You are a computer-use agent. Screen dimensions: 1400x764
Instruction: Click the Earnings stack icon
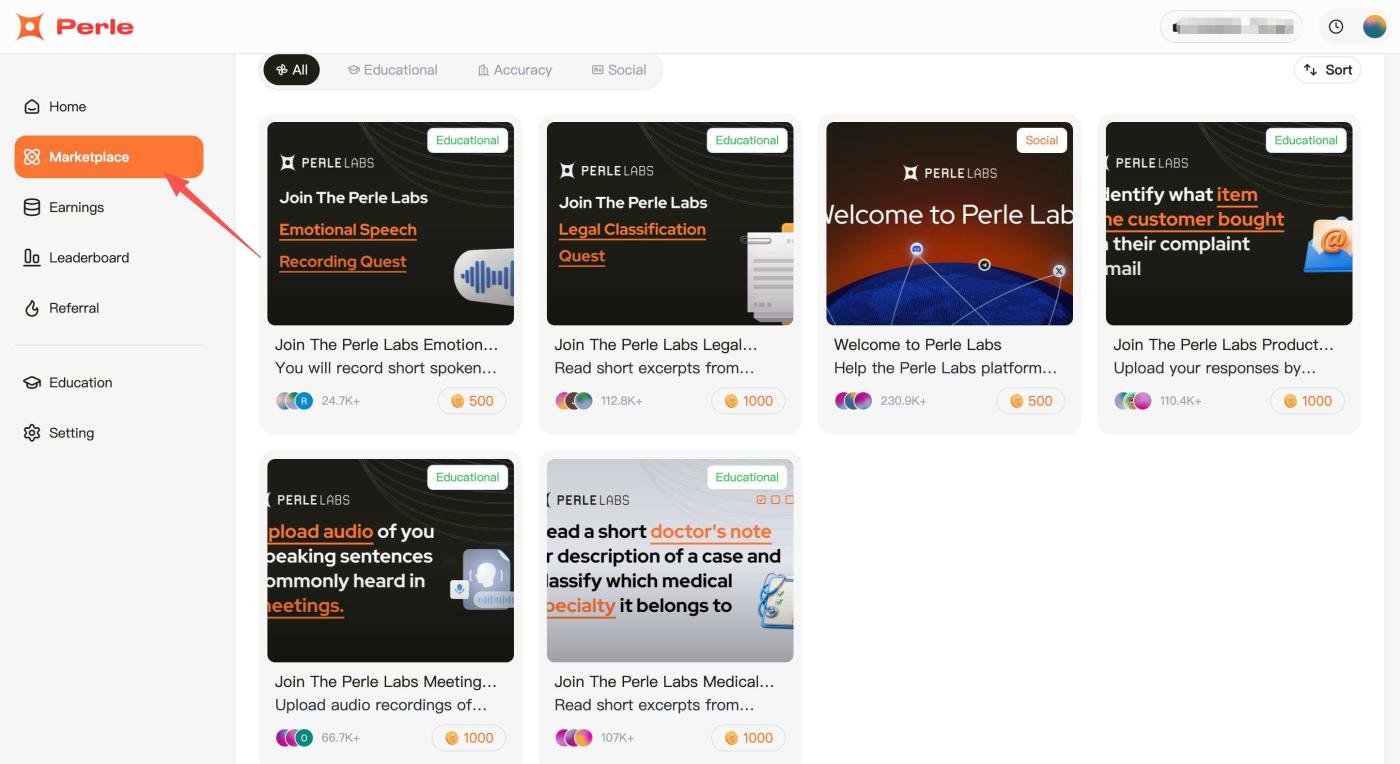pos(32,207)
